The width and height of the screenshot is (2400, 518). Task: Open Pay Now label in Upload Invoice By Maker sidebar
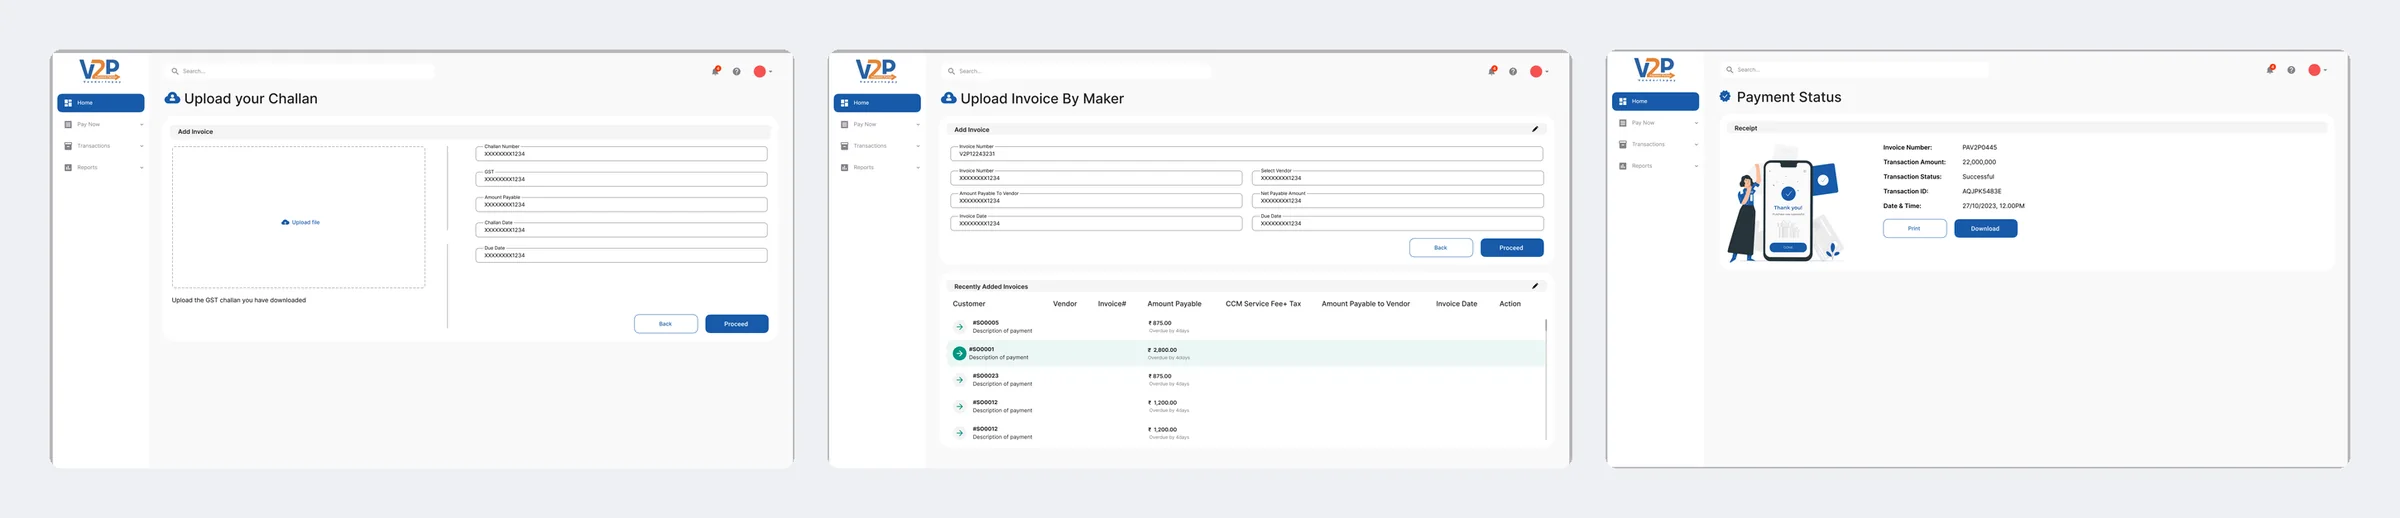coord(865,124)
